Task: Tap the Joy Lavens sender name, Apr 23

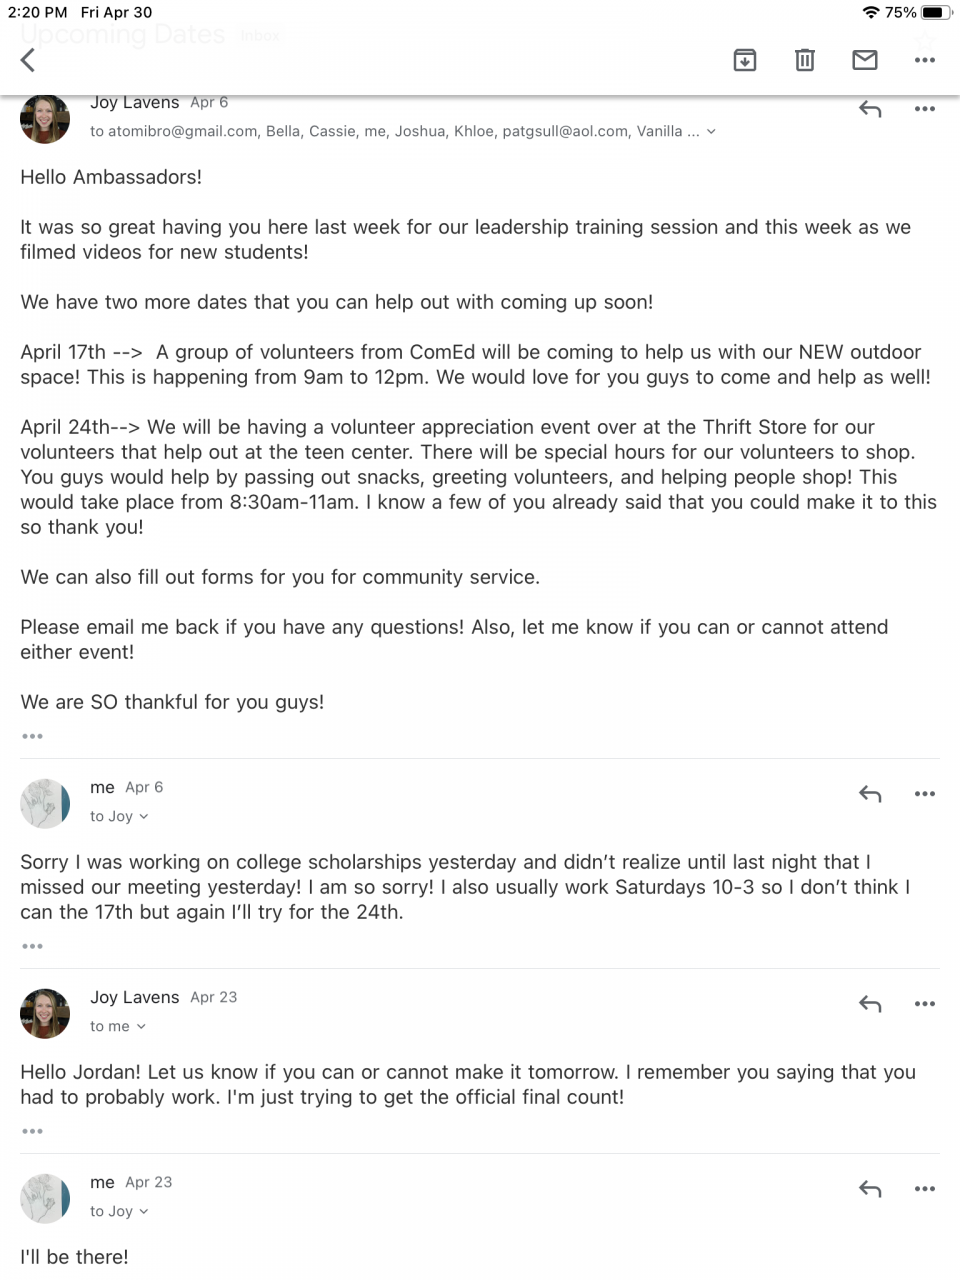Action: 134,997
